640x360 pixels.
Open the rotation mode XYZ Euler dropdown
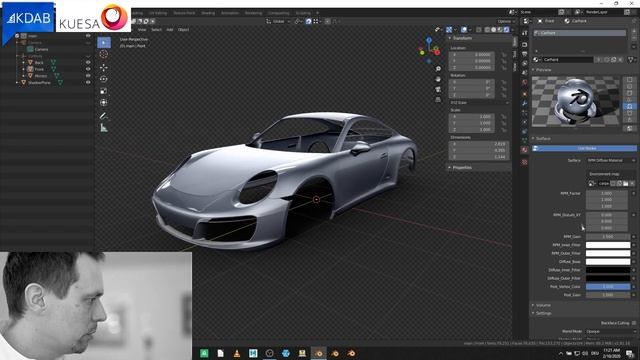pyautogui.click(x=479, y=102)
